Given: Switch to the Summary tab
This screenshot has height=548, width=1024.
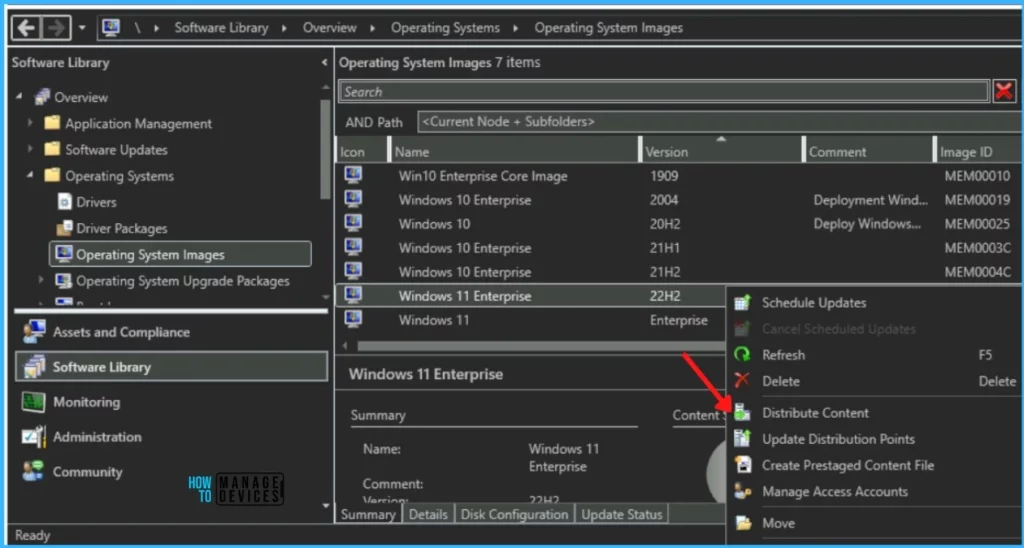Looking at the screenshot, I should (x=368, y=514).
